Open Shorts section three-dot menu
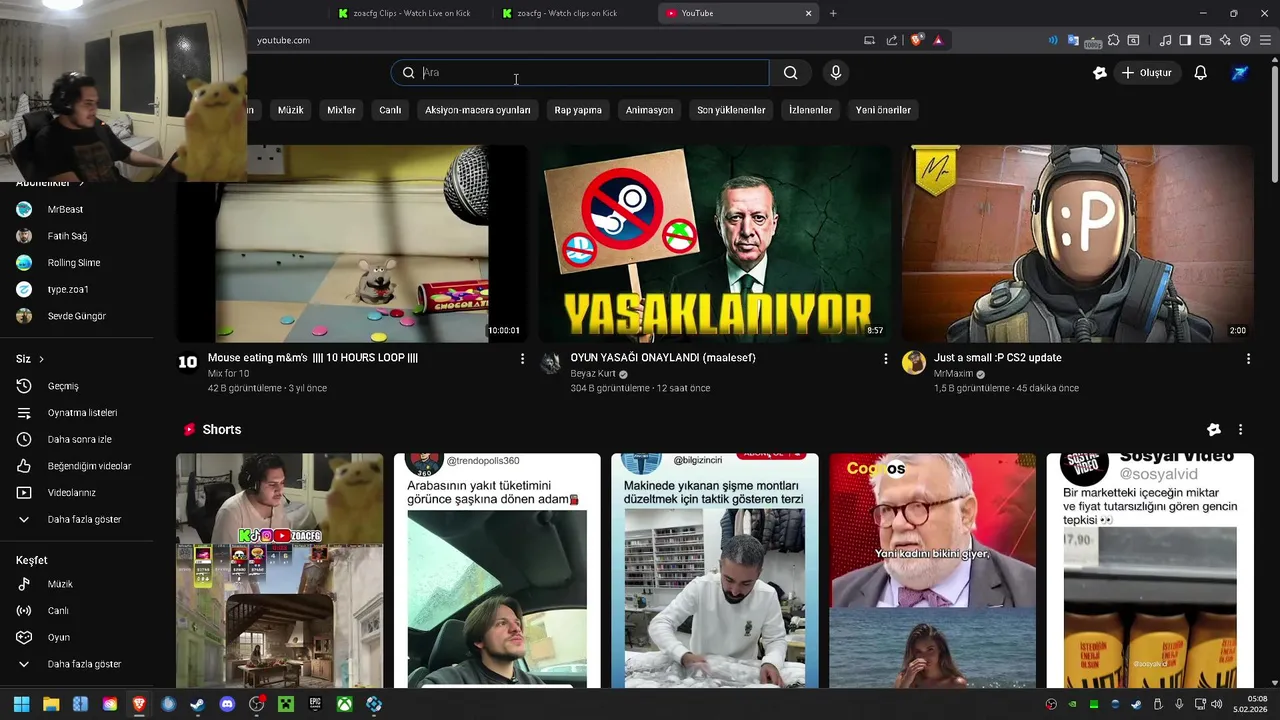Screen dimensions: 1280x720 (x=1240, y=430)
